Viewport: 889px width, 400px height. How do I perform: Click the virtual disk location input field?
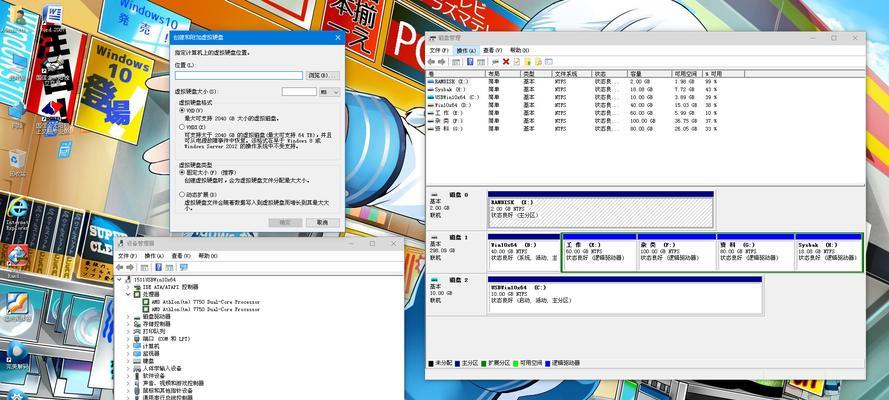coord(239,75)
